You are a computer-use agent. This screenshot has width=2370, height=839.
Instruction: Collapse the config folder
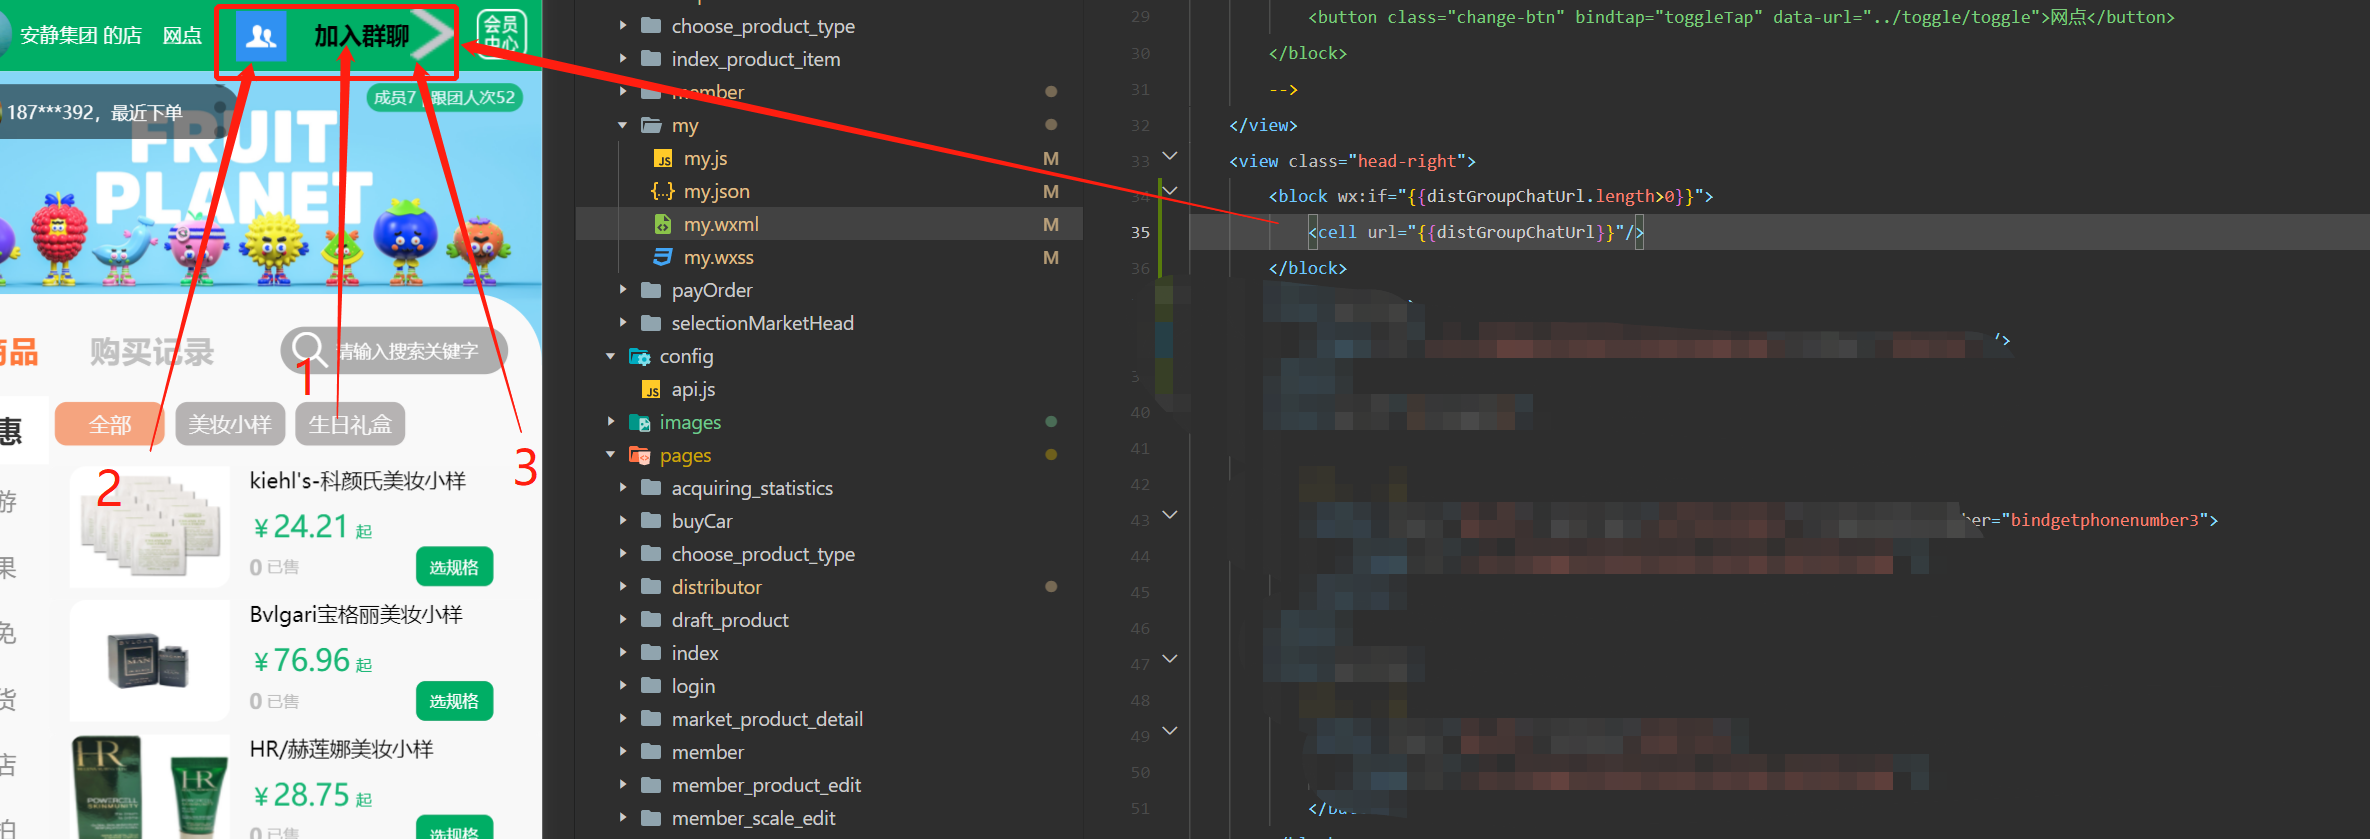click(611, 356)
